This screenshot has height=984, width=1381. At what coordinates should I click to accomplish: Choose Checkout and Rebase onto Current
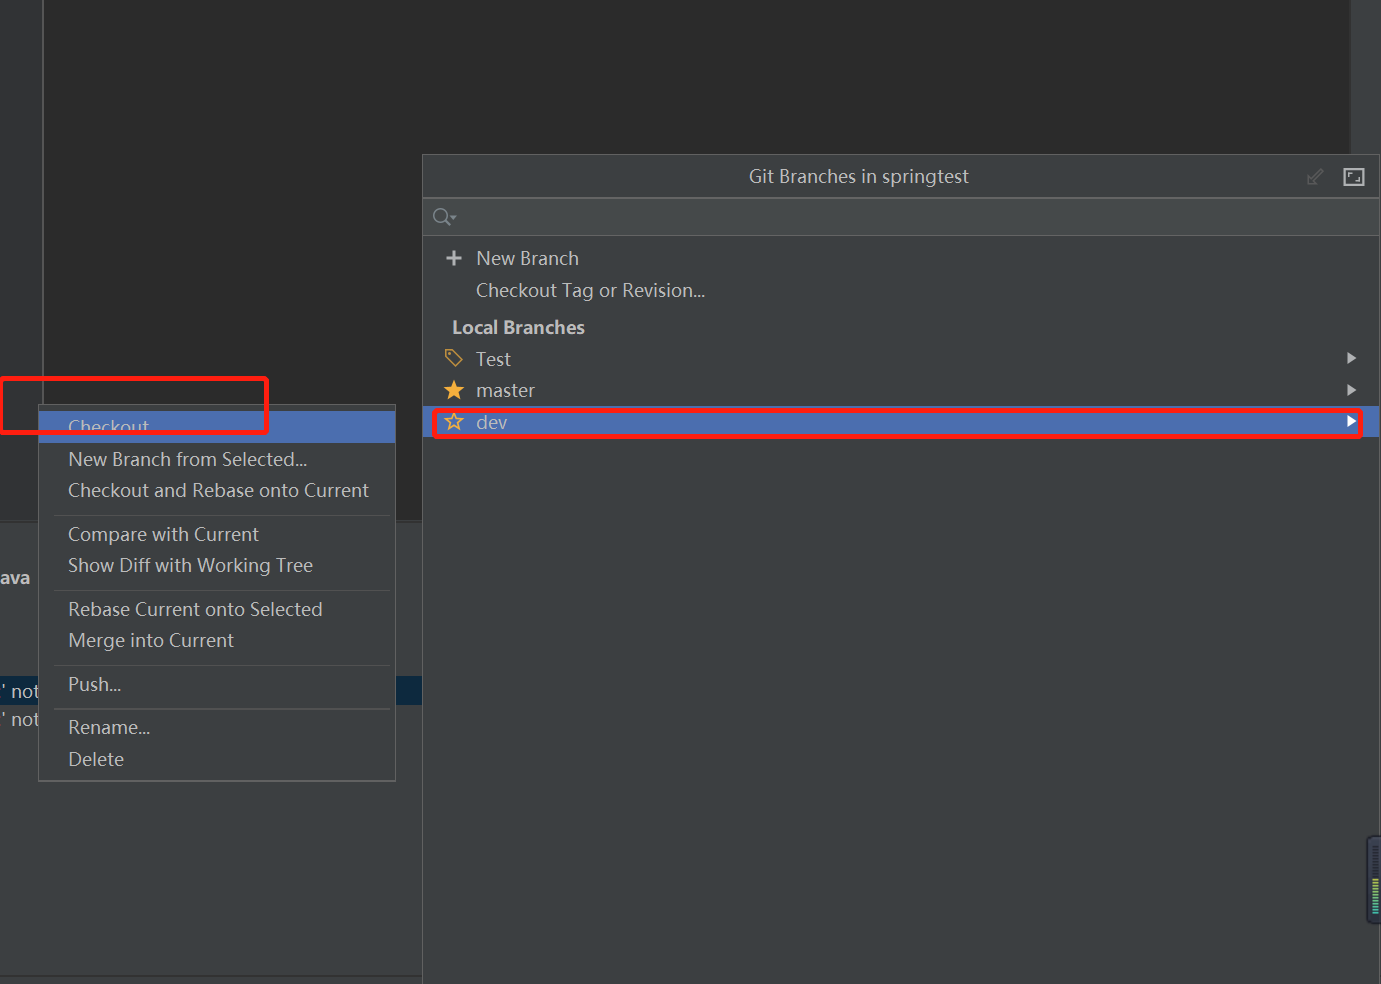coord(218,490)
